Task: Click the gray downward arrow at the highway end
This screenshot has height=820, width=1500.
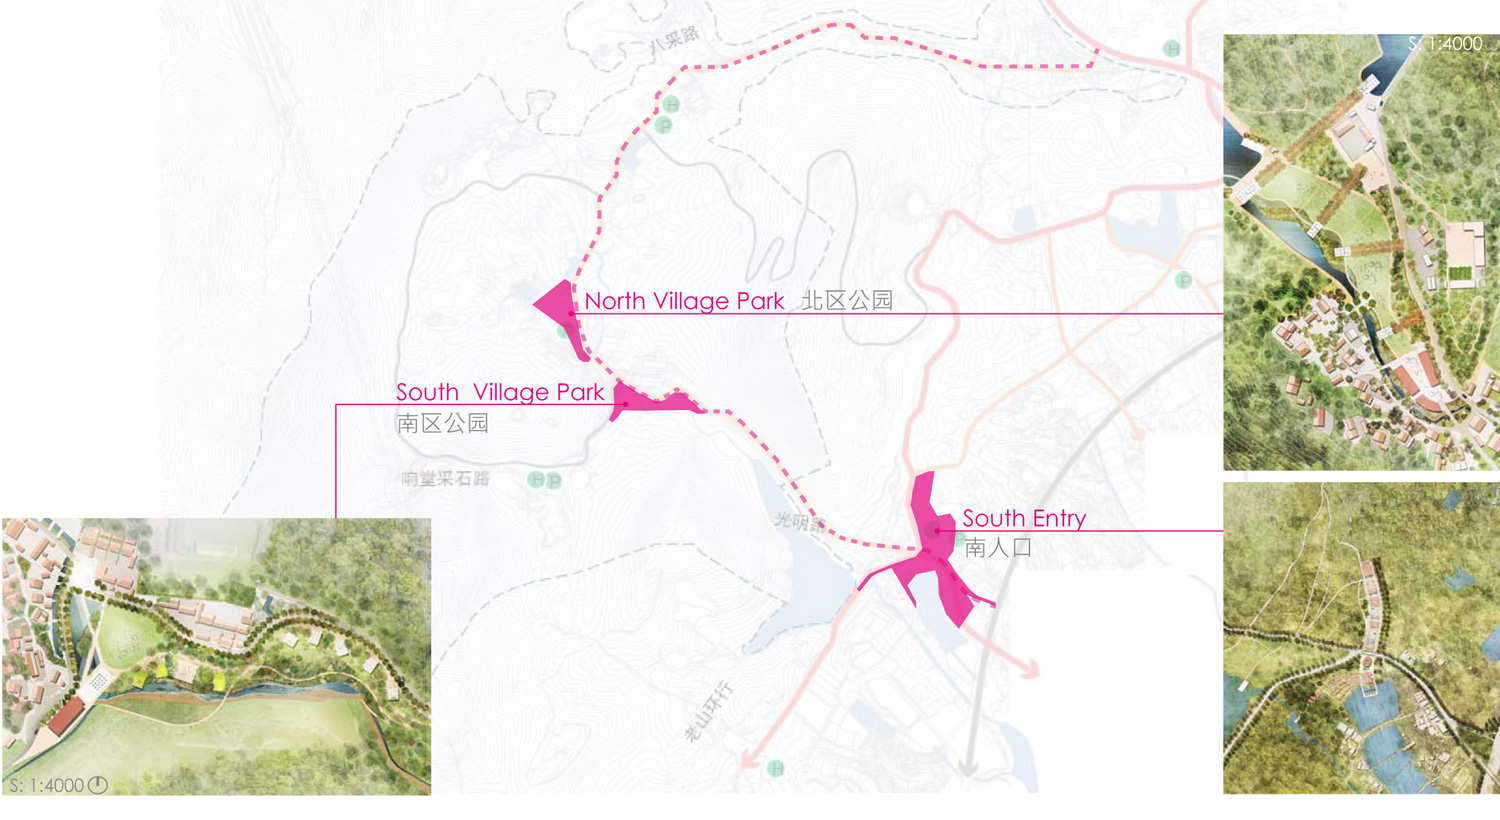Action: [x=967, y=766]
